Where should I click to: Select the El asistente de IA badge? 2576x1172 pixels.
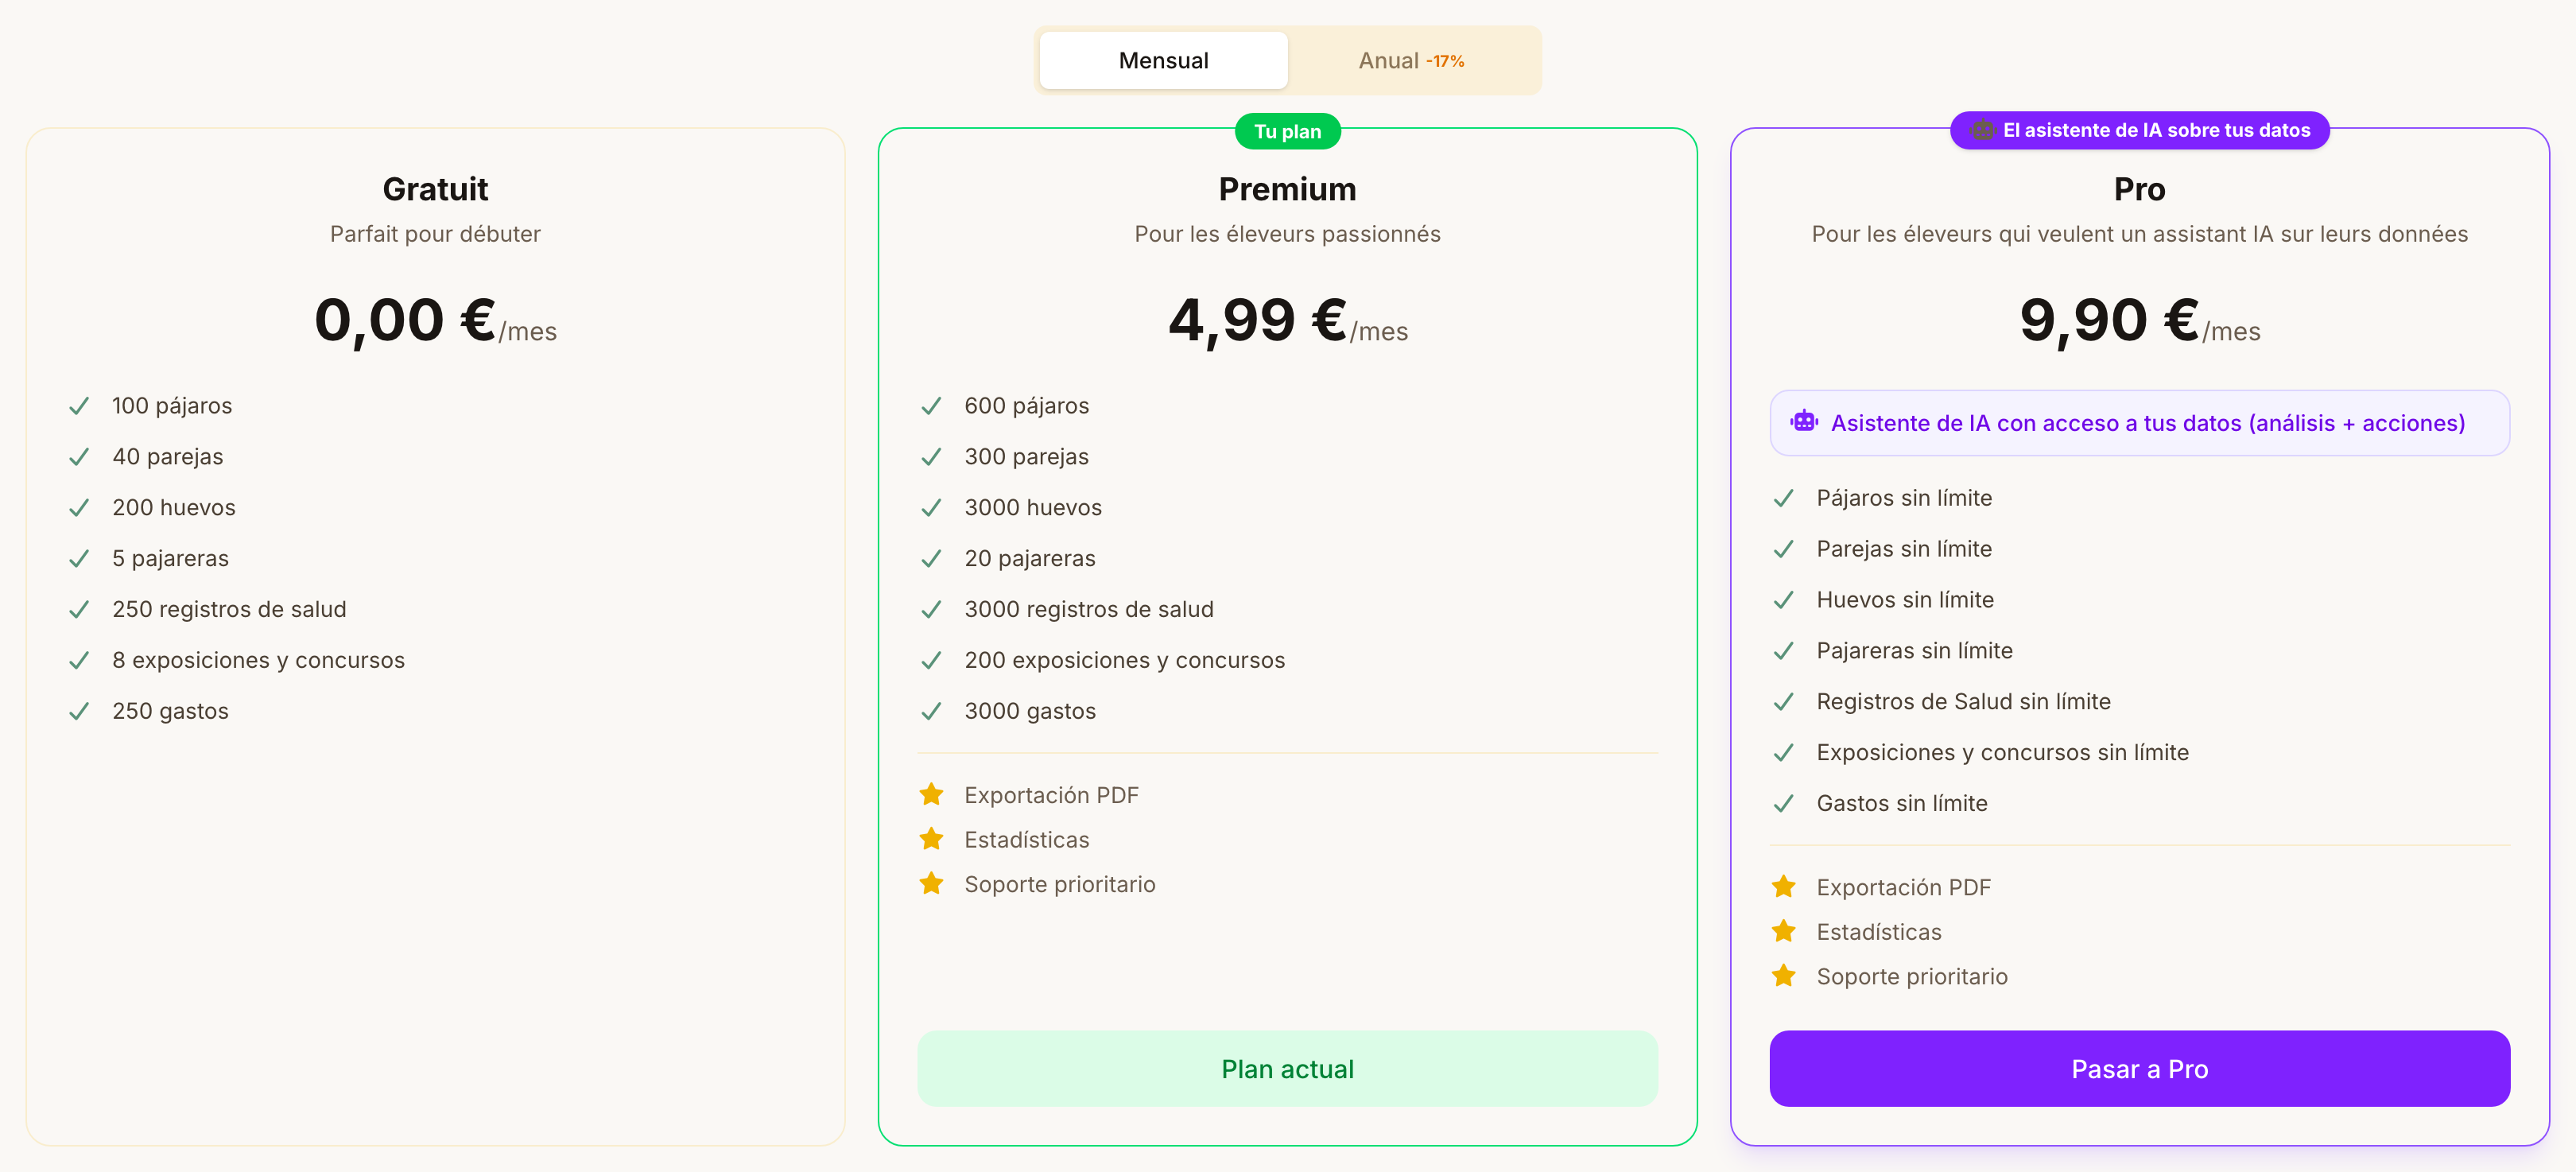pyautogui.click(x=2139, y=130)
